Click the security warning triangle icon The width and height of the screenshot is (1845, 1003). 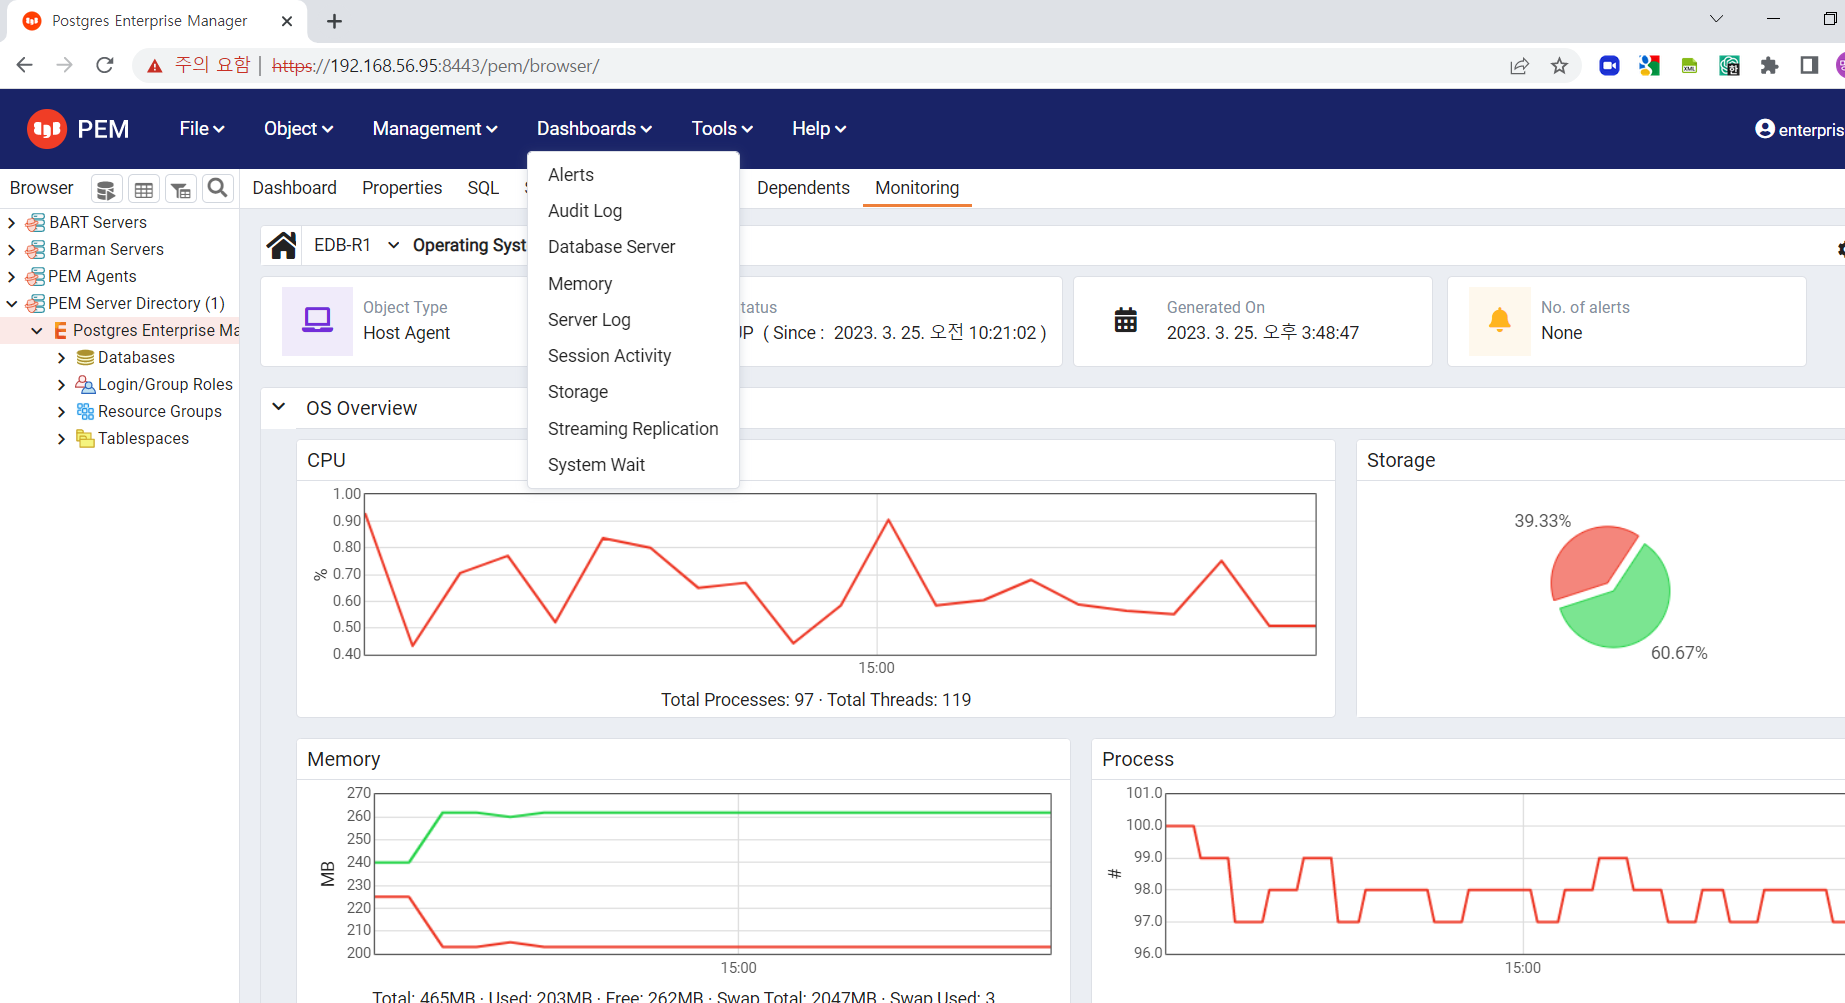(x=154, y=66)
